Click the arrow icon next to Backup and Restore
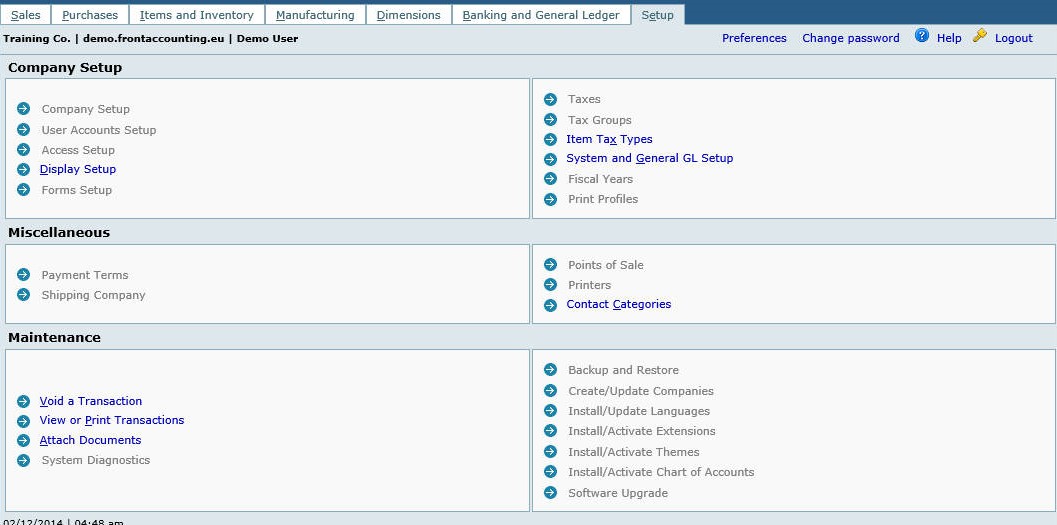 (550, 370)
